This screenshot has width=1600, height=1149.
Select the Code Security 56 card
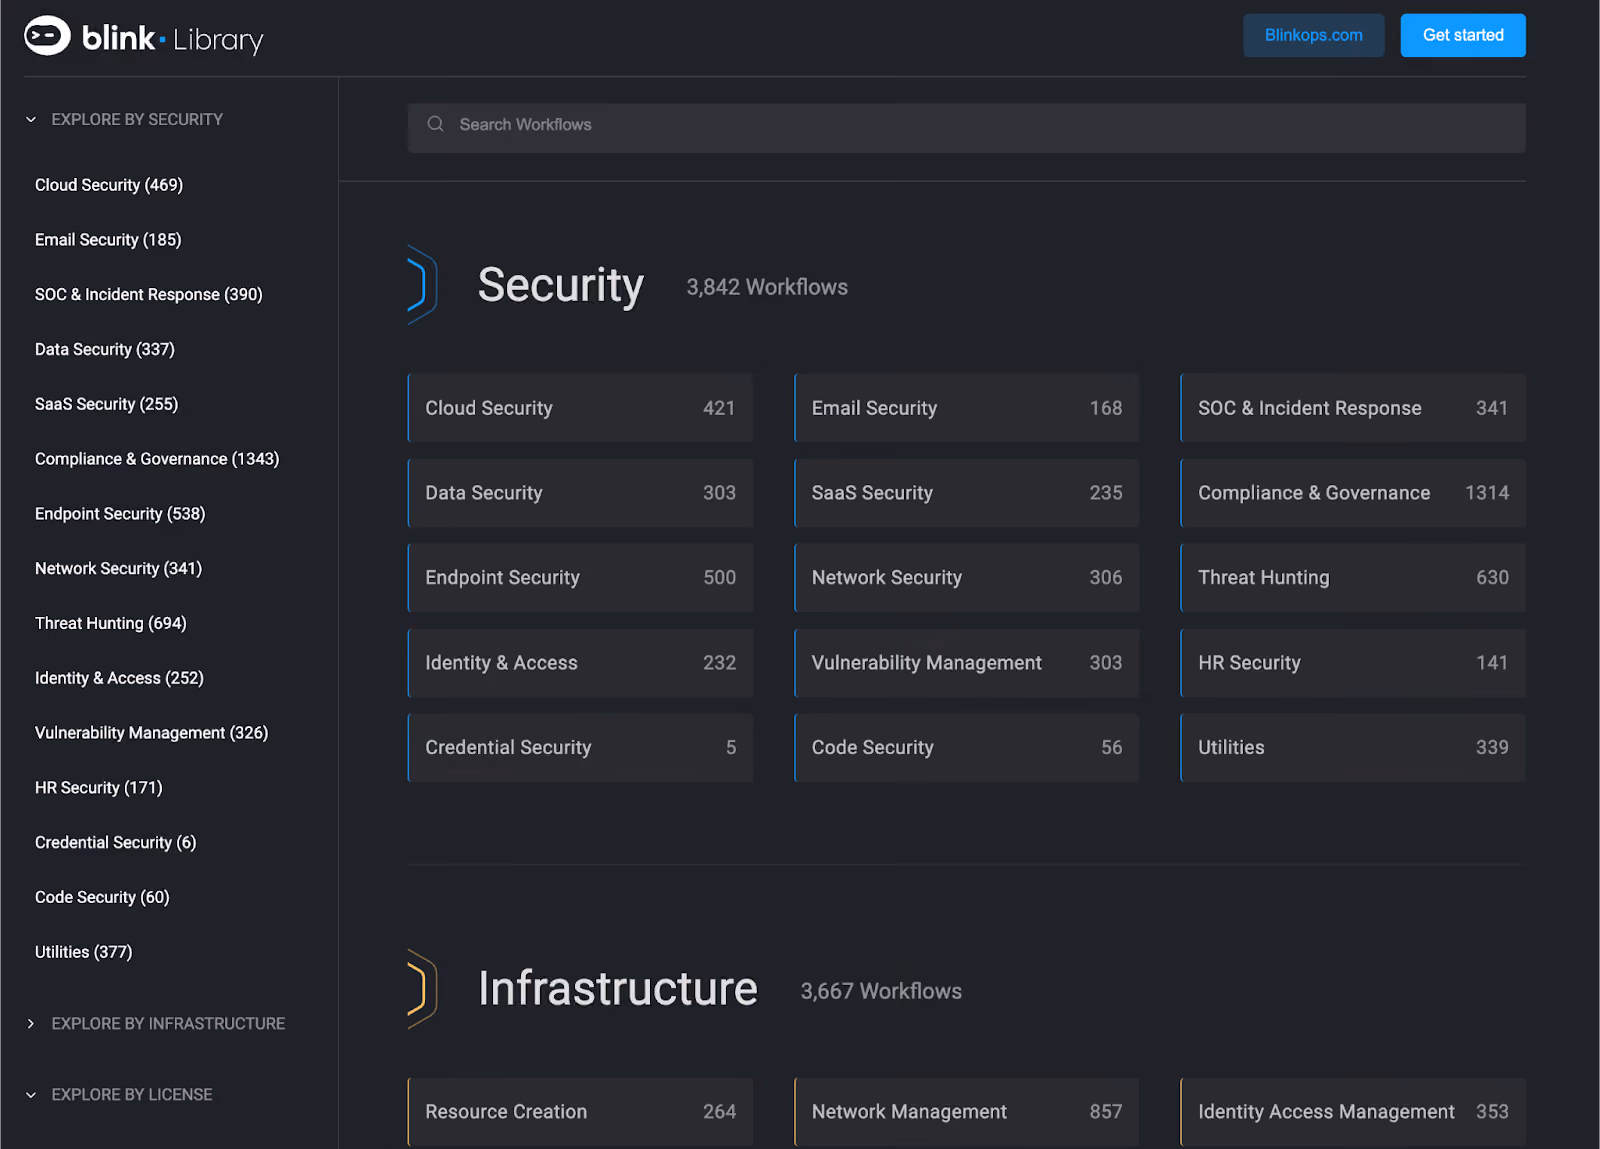pyautogui.click(x=966, y=748)
